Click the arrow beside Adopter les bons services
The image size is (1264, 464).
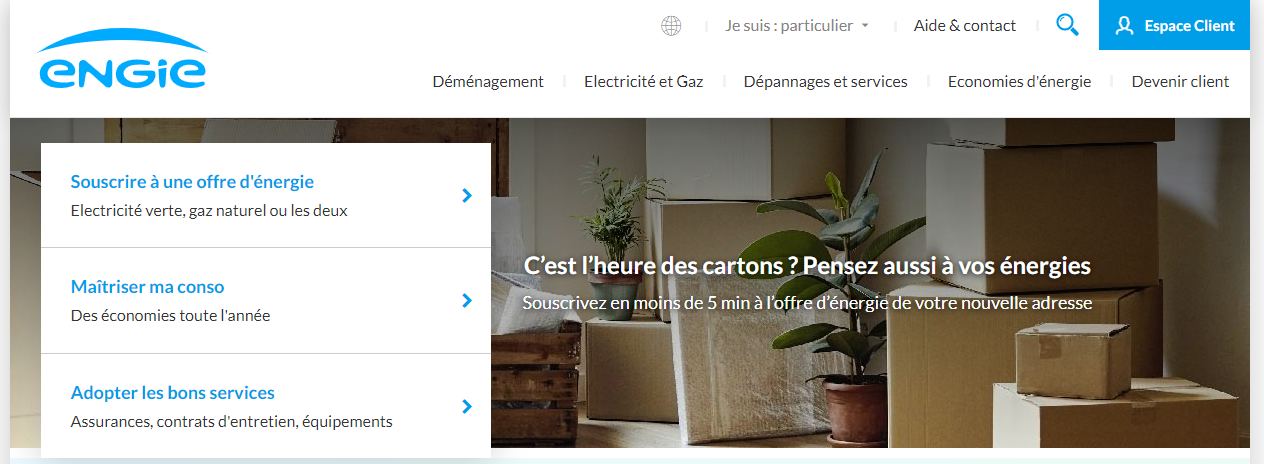[467, 406]
